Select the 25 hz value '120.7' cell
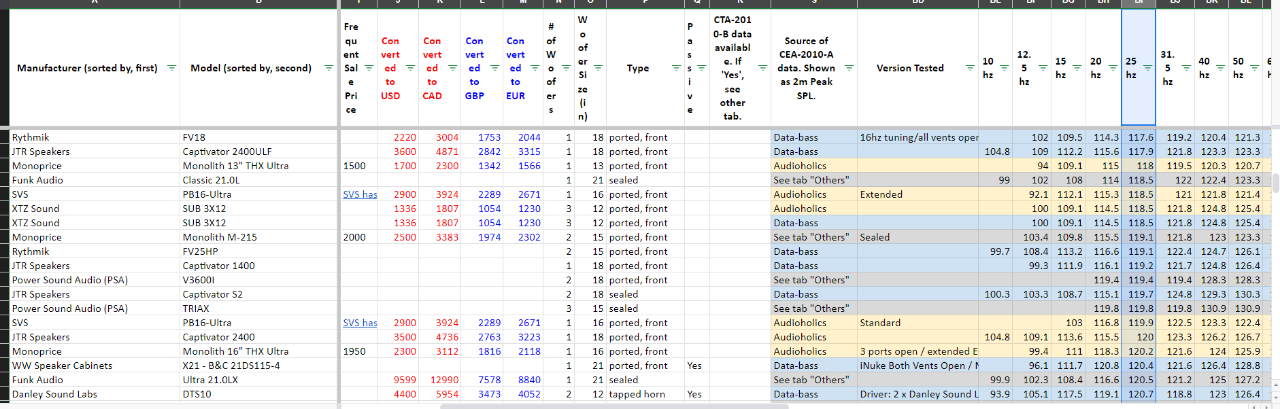 coord(1139,395)
